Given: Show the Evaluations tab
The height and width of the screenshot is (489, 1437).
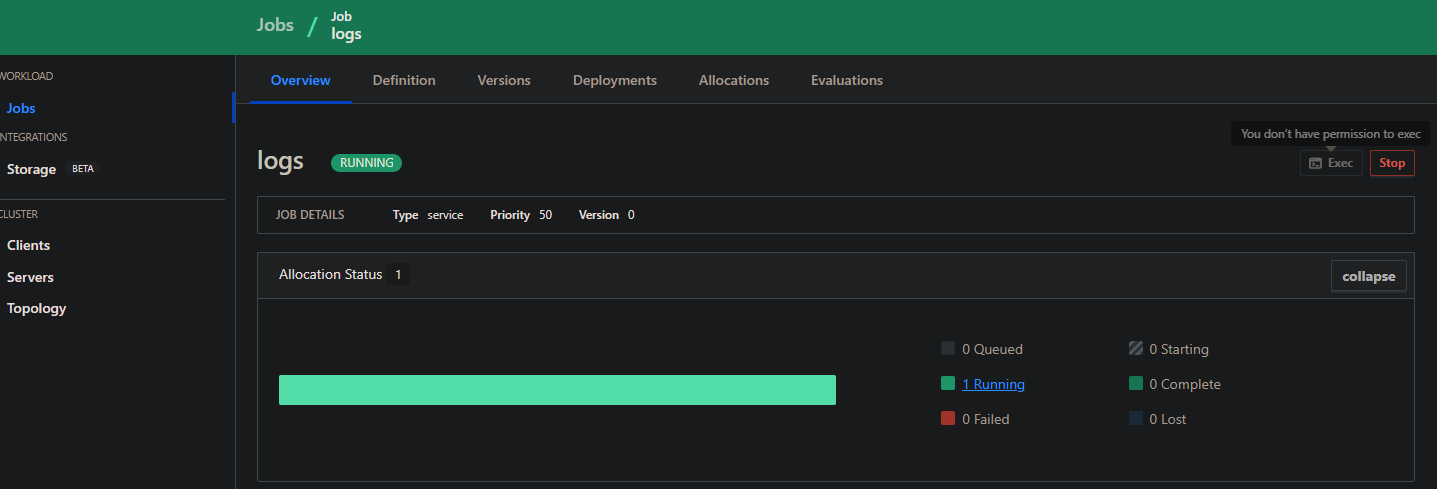Looking at the screenshot, I should point(847,80).
